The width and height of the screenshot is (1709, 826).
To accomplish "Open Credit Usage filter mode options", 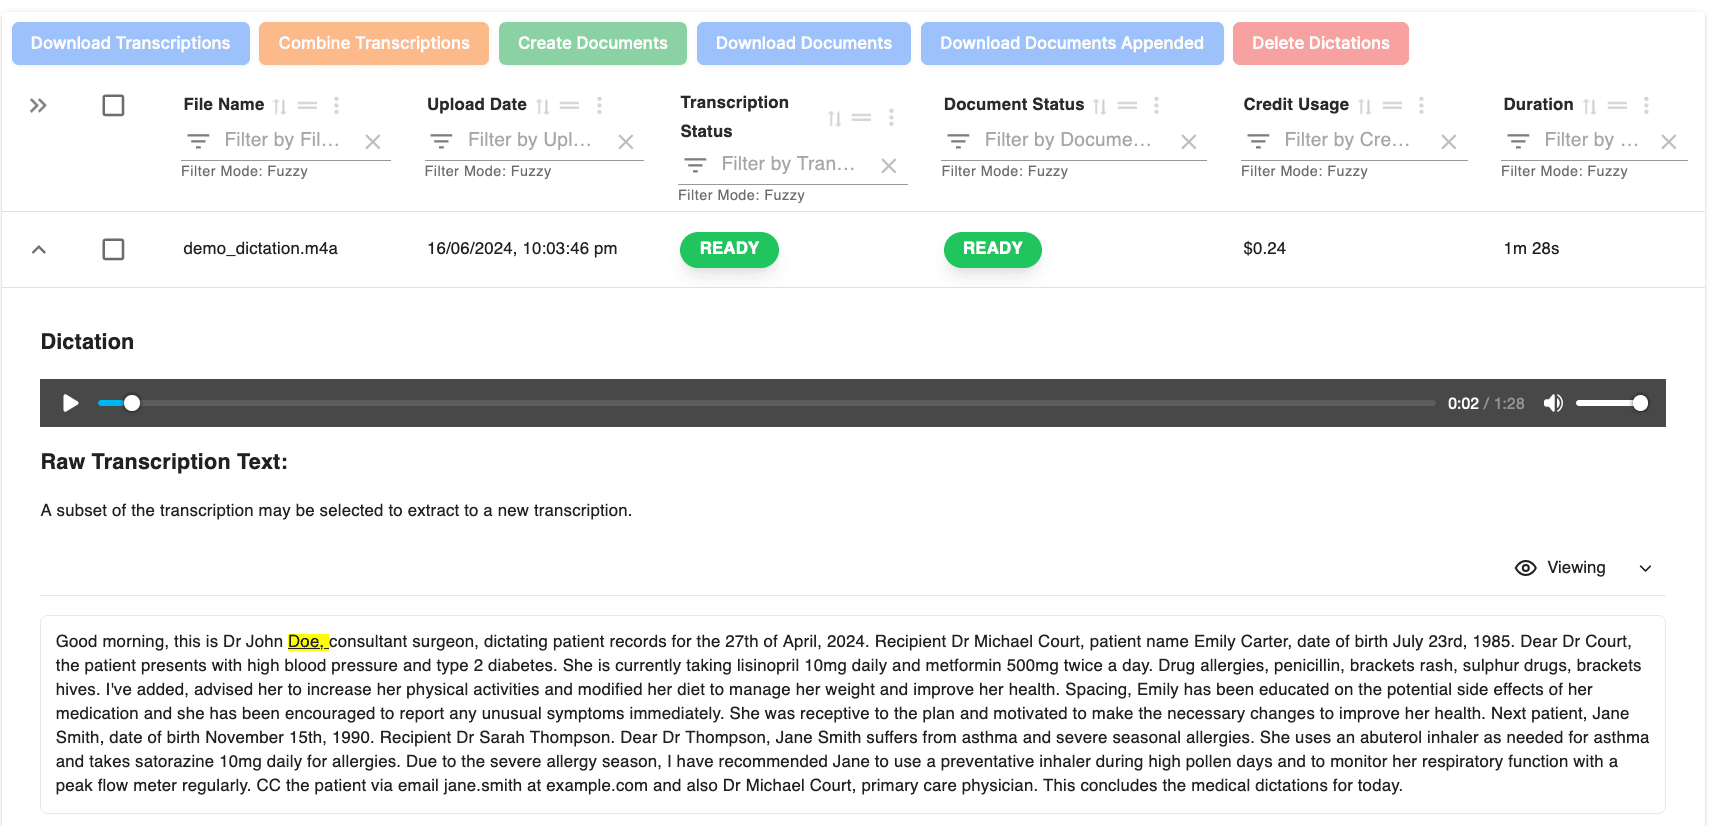I will point(1258,141).
